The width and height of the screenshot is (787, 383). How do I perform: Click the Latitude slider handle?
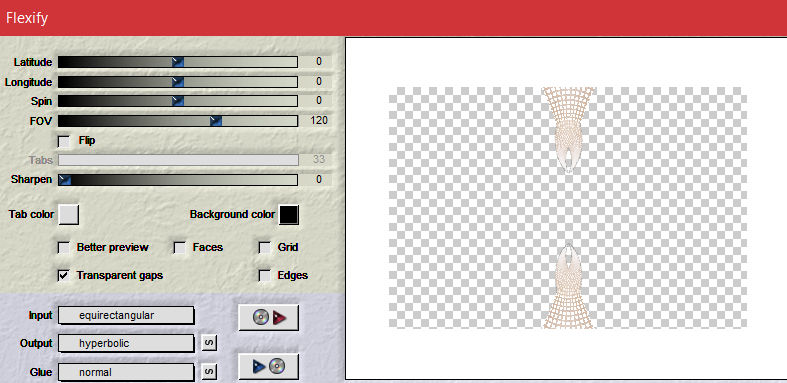(178, 62)
